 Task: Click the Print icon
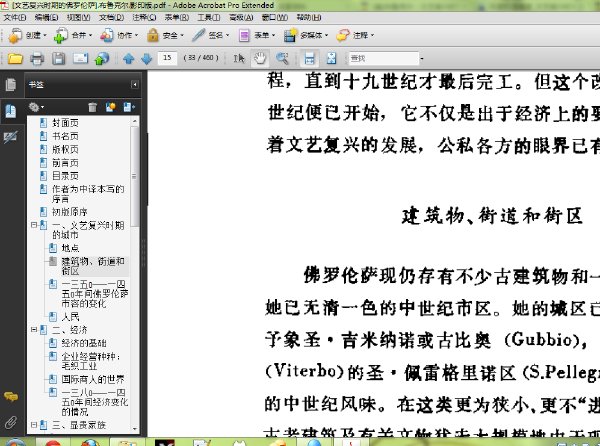tap(37, 59)
